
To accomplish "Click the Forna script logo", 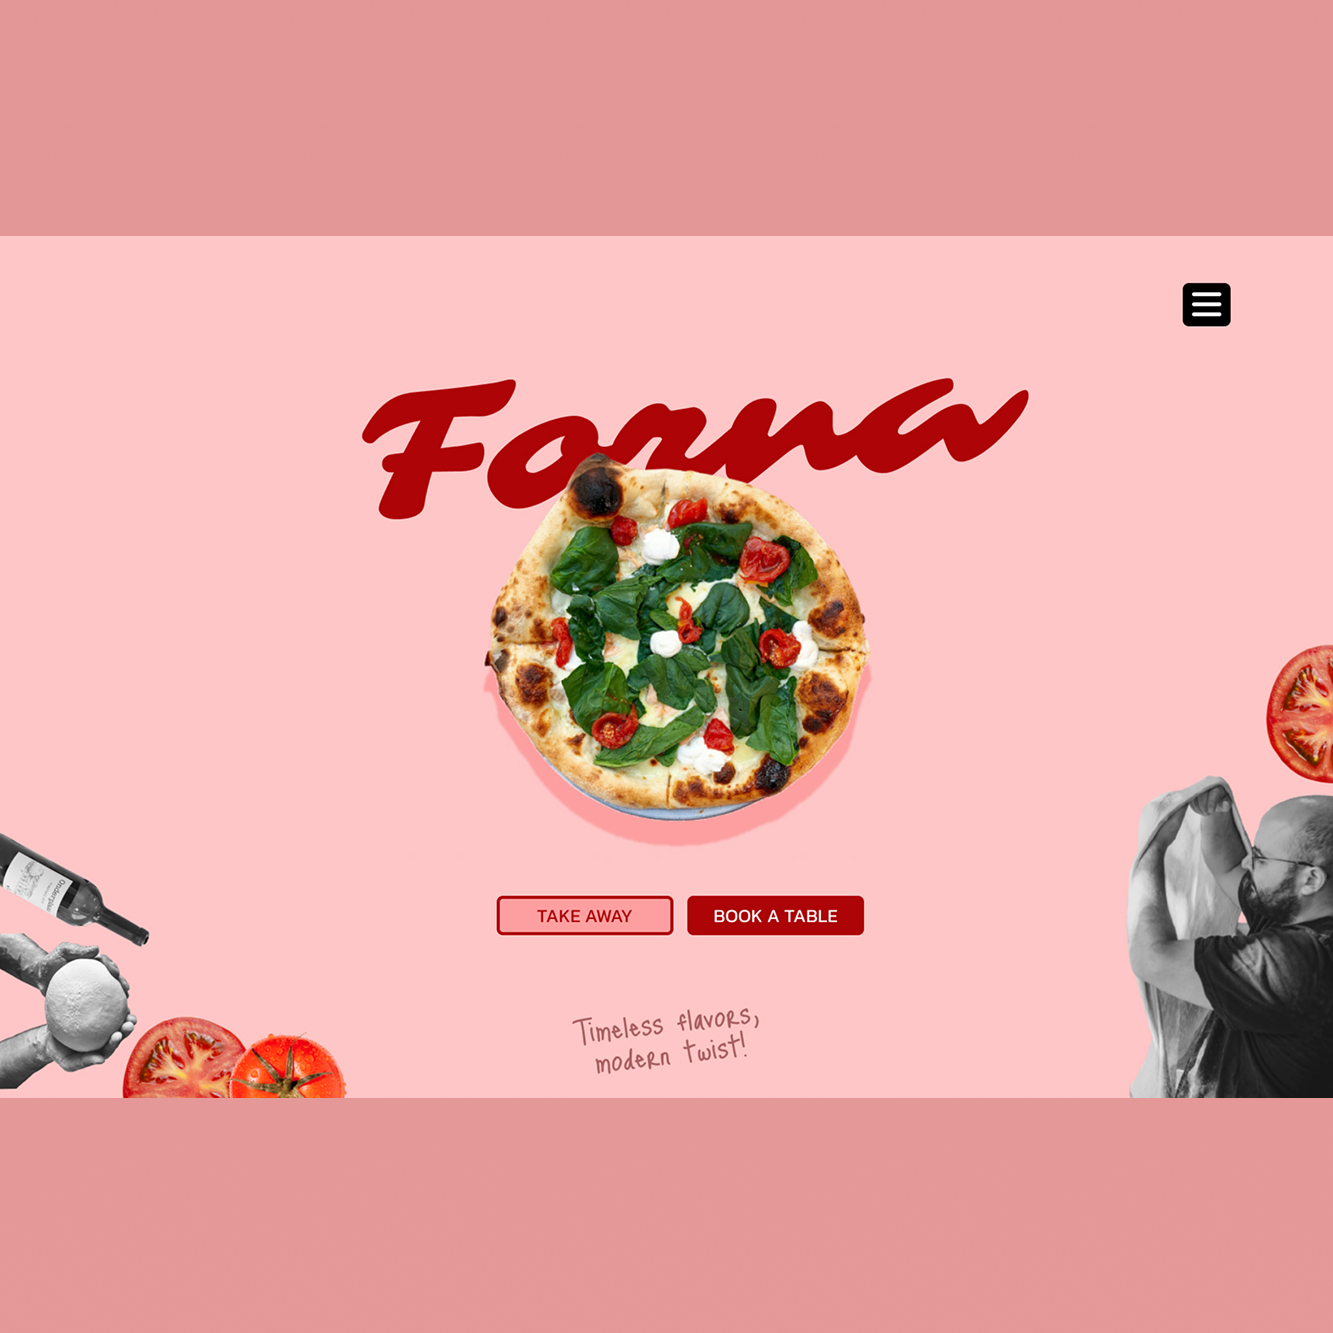I will (x=695, y=448).
